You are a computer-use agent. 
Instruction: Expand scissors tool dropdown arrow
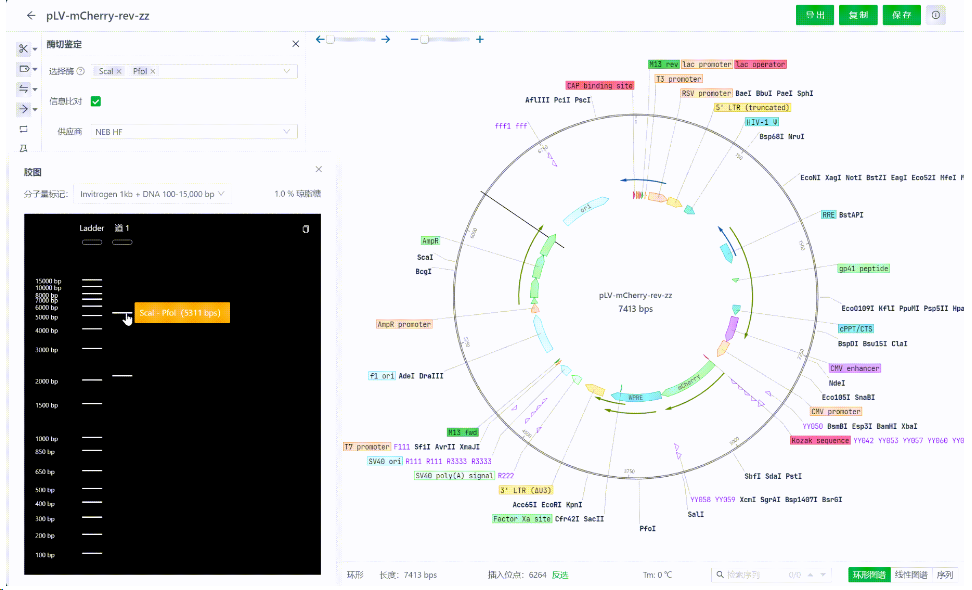tap(35, 50)
